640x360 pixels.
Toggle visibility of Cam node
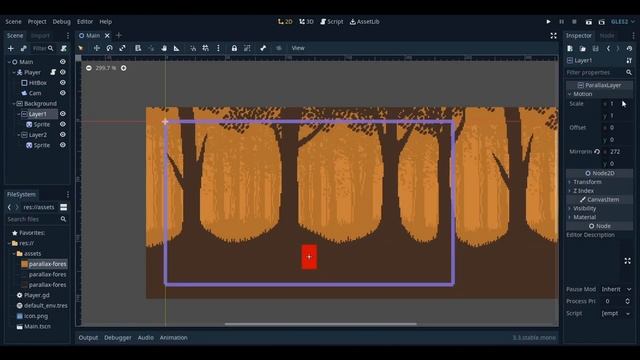63,93
